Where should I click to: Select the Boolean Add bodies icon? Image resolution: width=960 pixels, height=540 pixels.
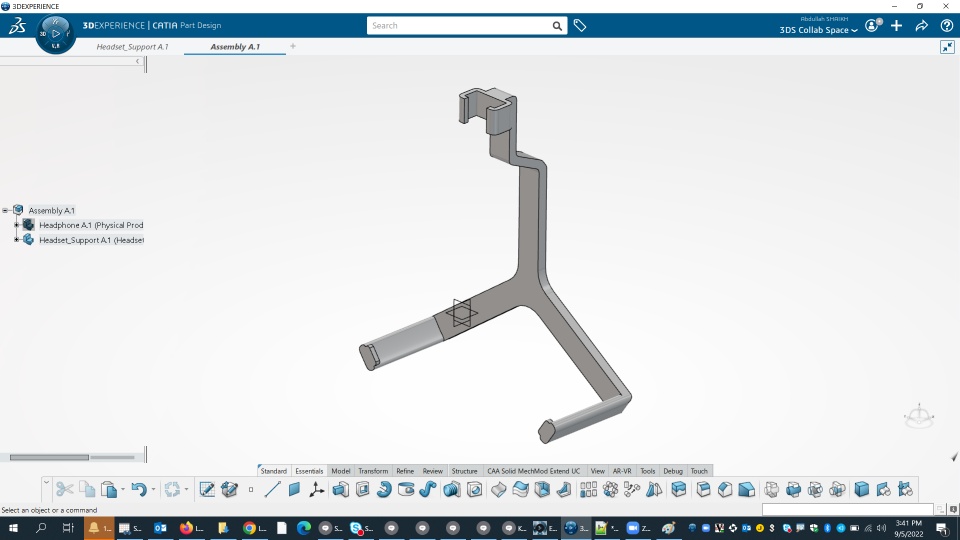pos(793,489)
